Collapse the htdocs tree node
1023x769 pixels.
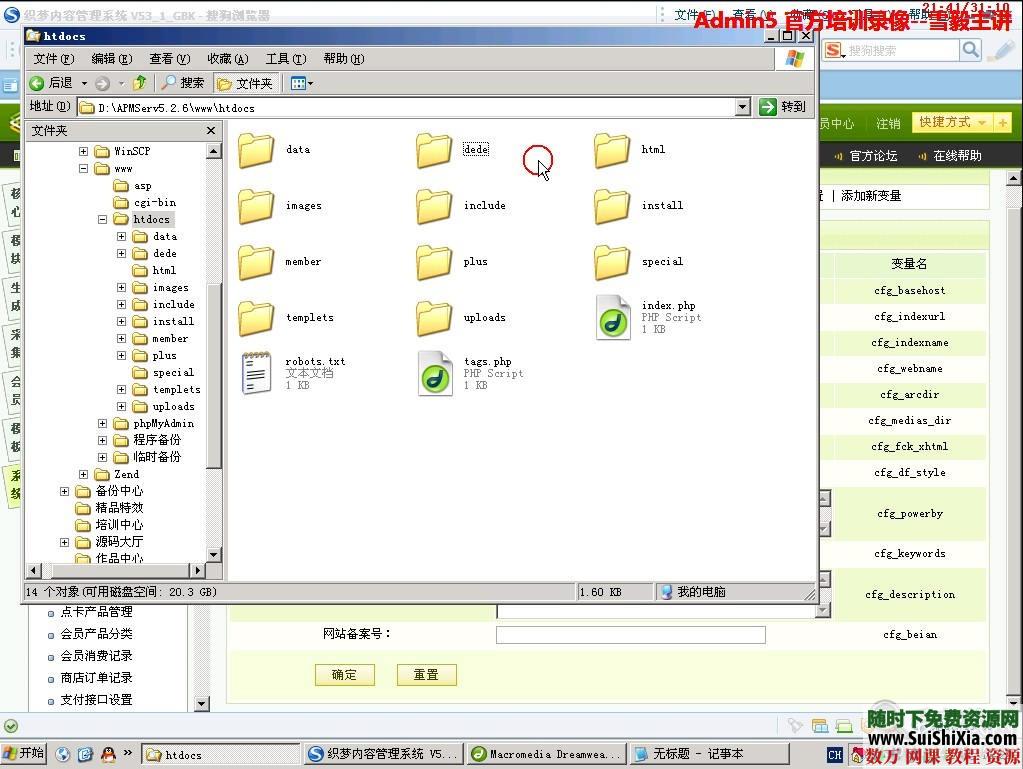pyautogui.click(x=103, y=219)
